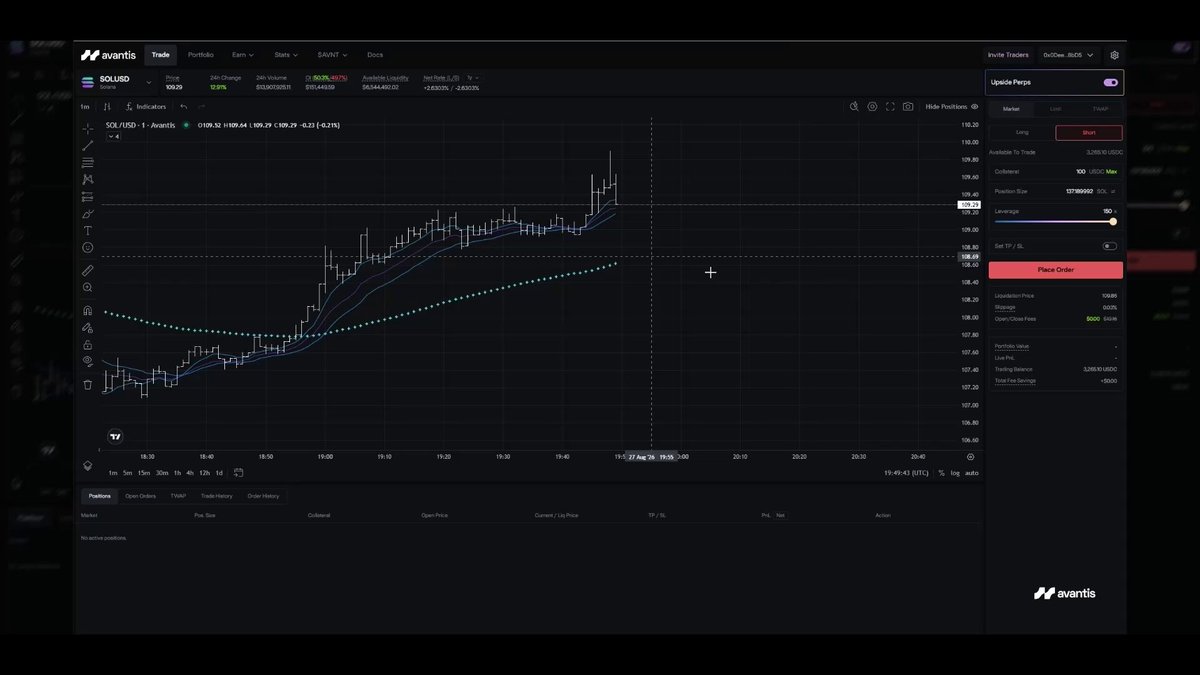Screen dimensions: 1200x675
Task: Open the Open Orders tab
Action: (140, 496)
